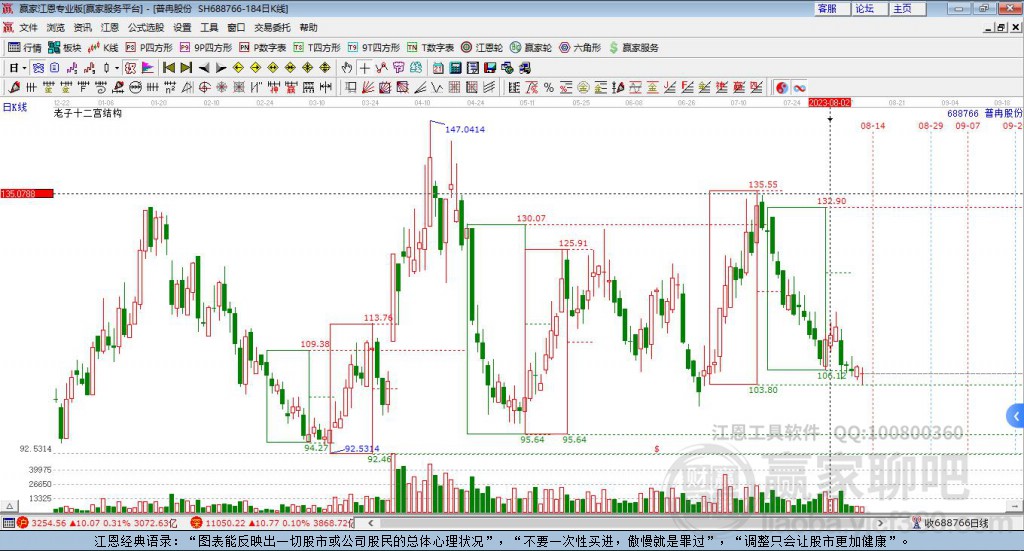1024x551 pixels.
Task: Open the 9T四方形 tool
Action: click(x=374, y=48)
